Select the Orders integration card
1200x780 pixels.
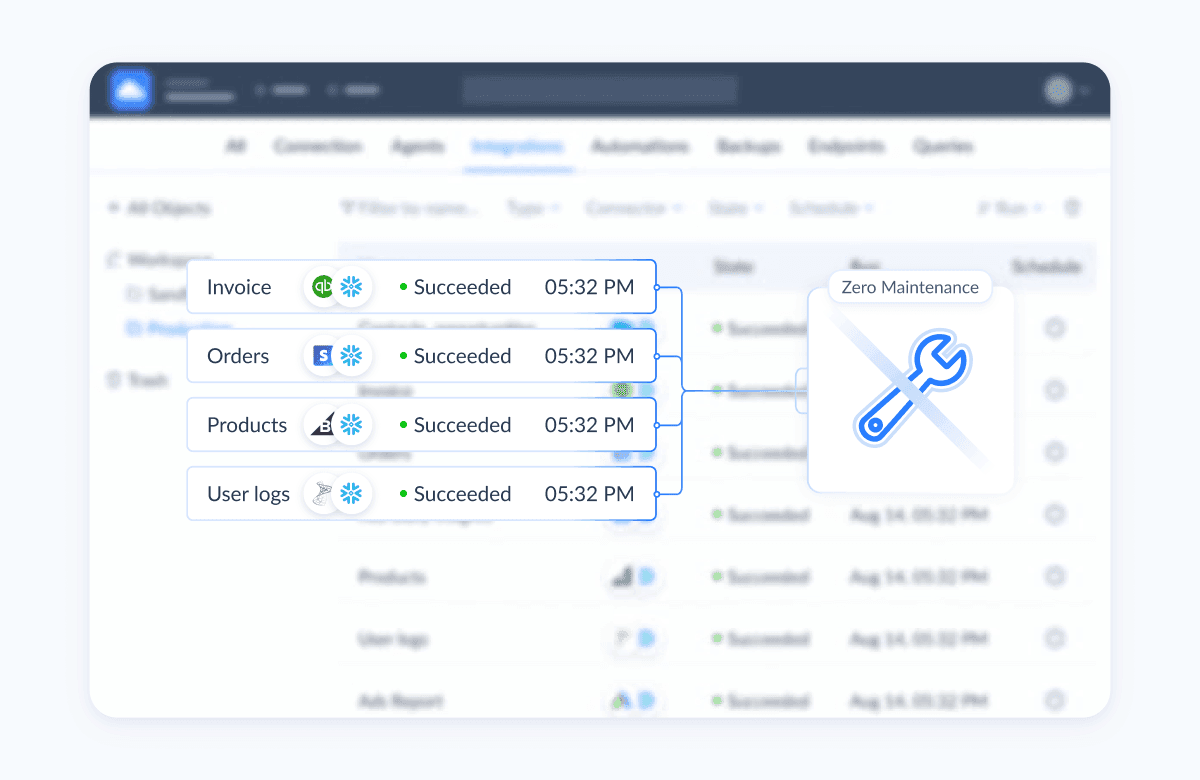(x=421, y=356)
